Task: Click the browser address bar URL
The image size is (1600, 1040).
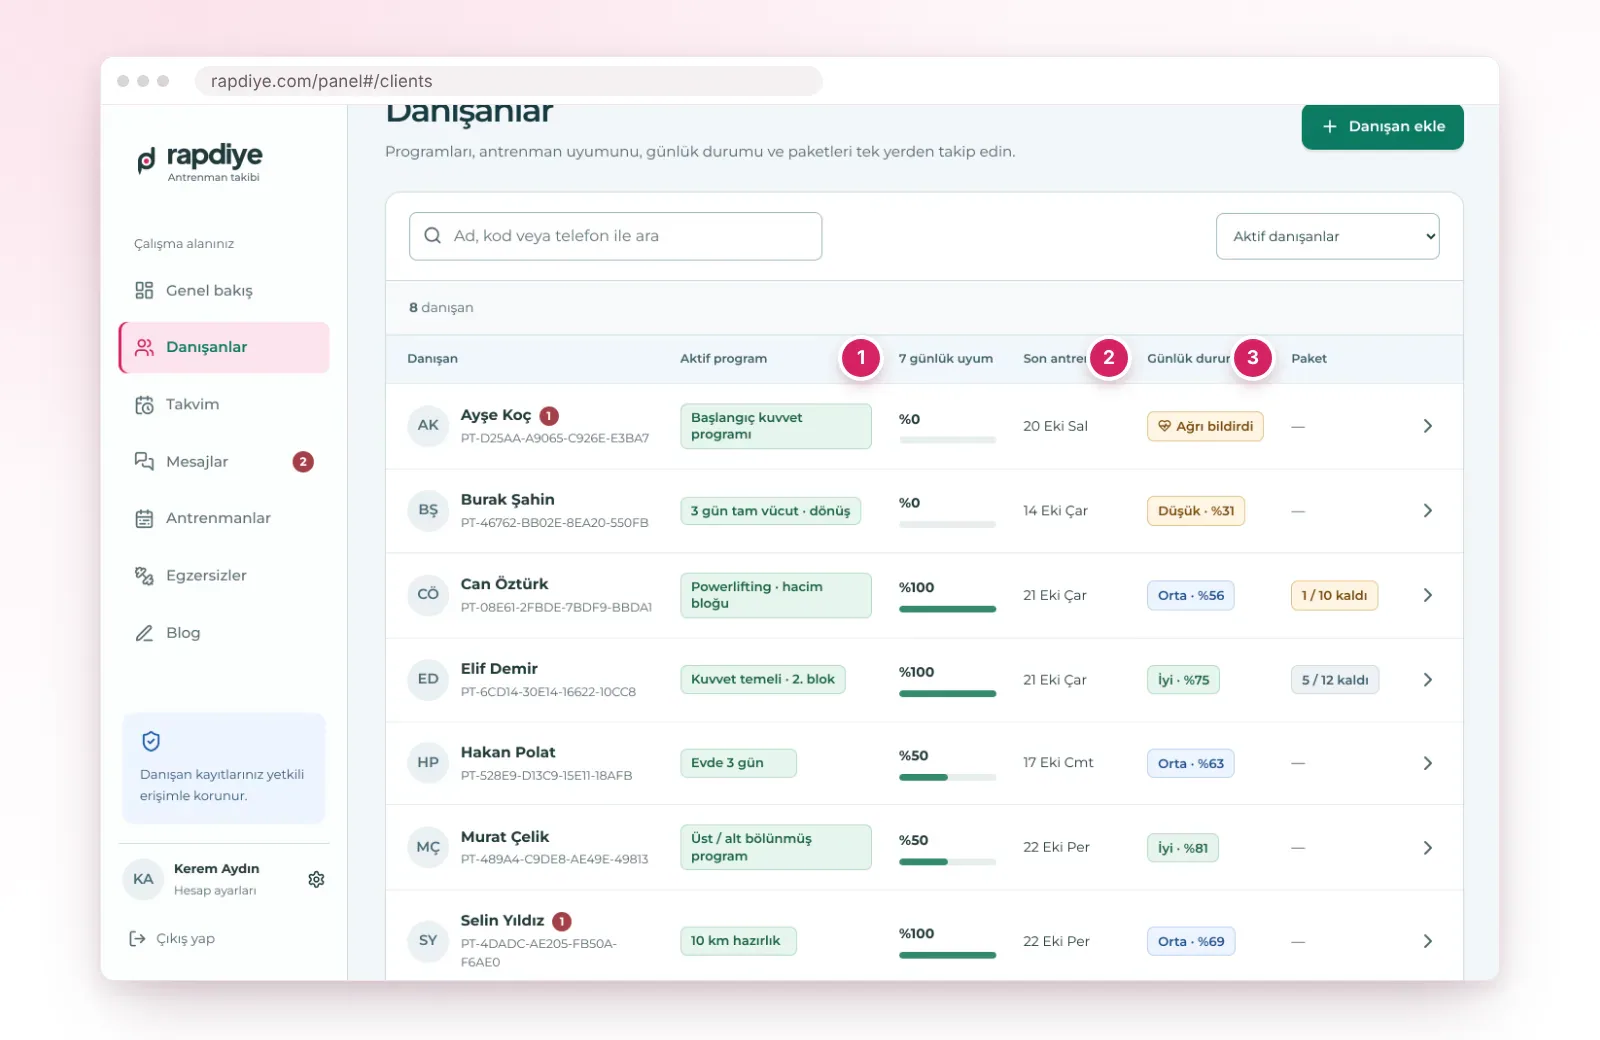Action: point(508,81)
